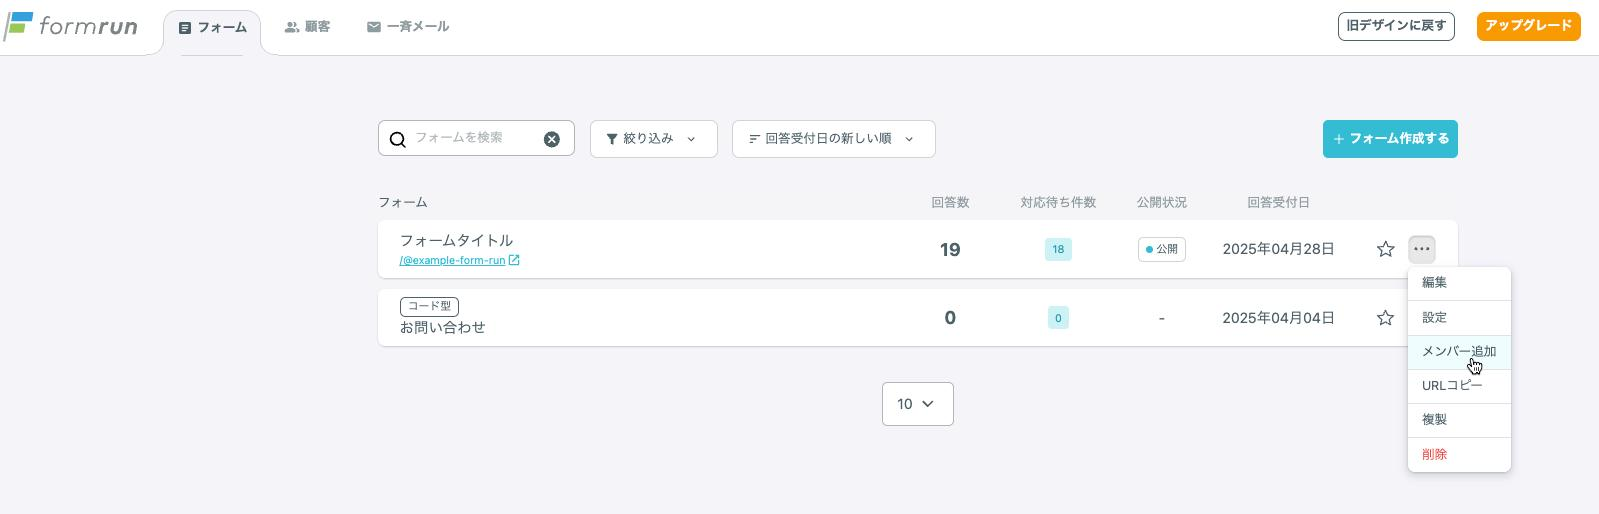1599x514 pixels.
Task: Click the アップグレード button
Action: click(x=1528, y=26)
